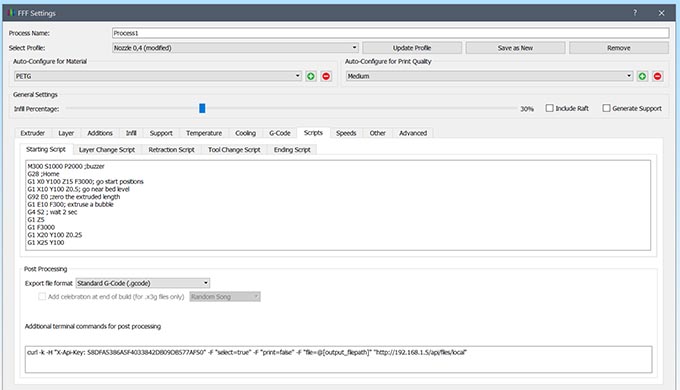
Task: Click inside the starting script text area
Action: [x=338, y=205]
